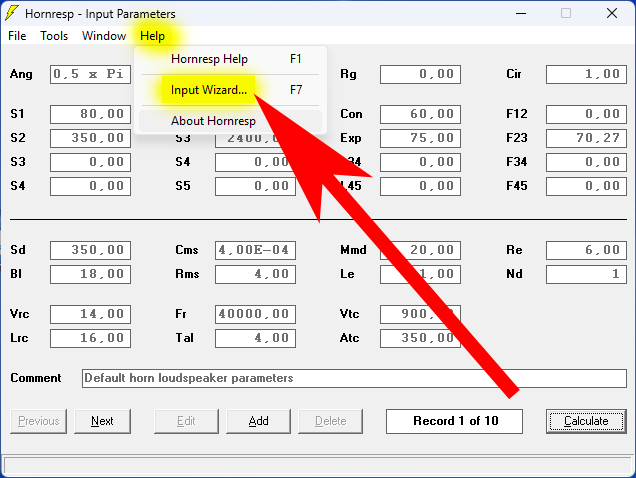Click the Previous record button

39,421
